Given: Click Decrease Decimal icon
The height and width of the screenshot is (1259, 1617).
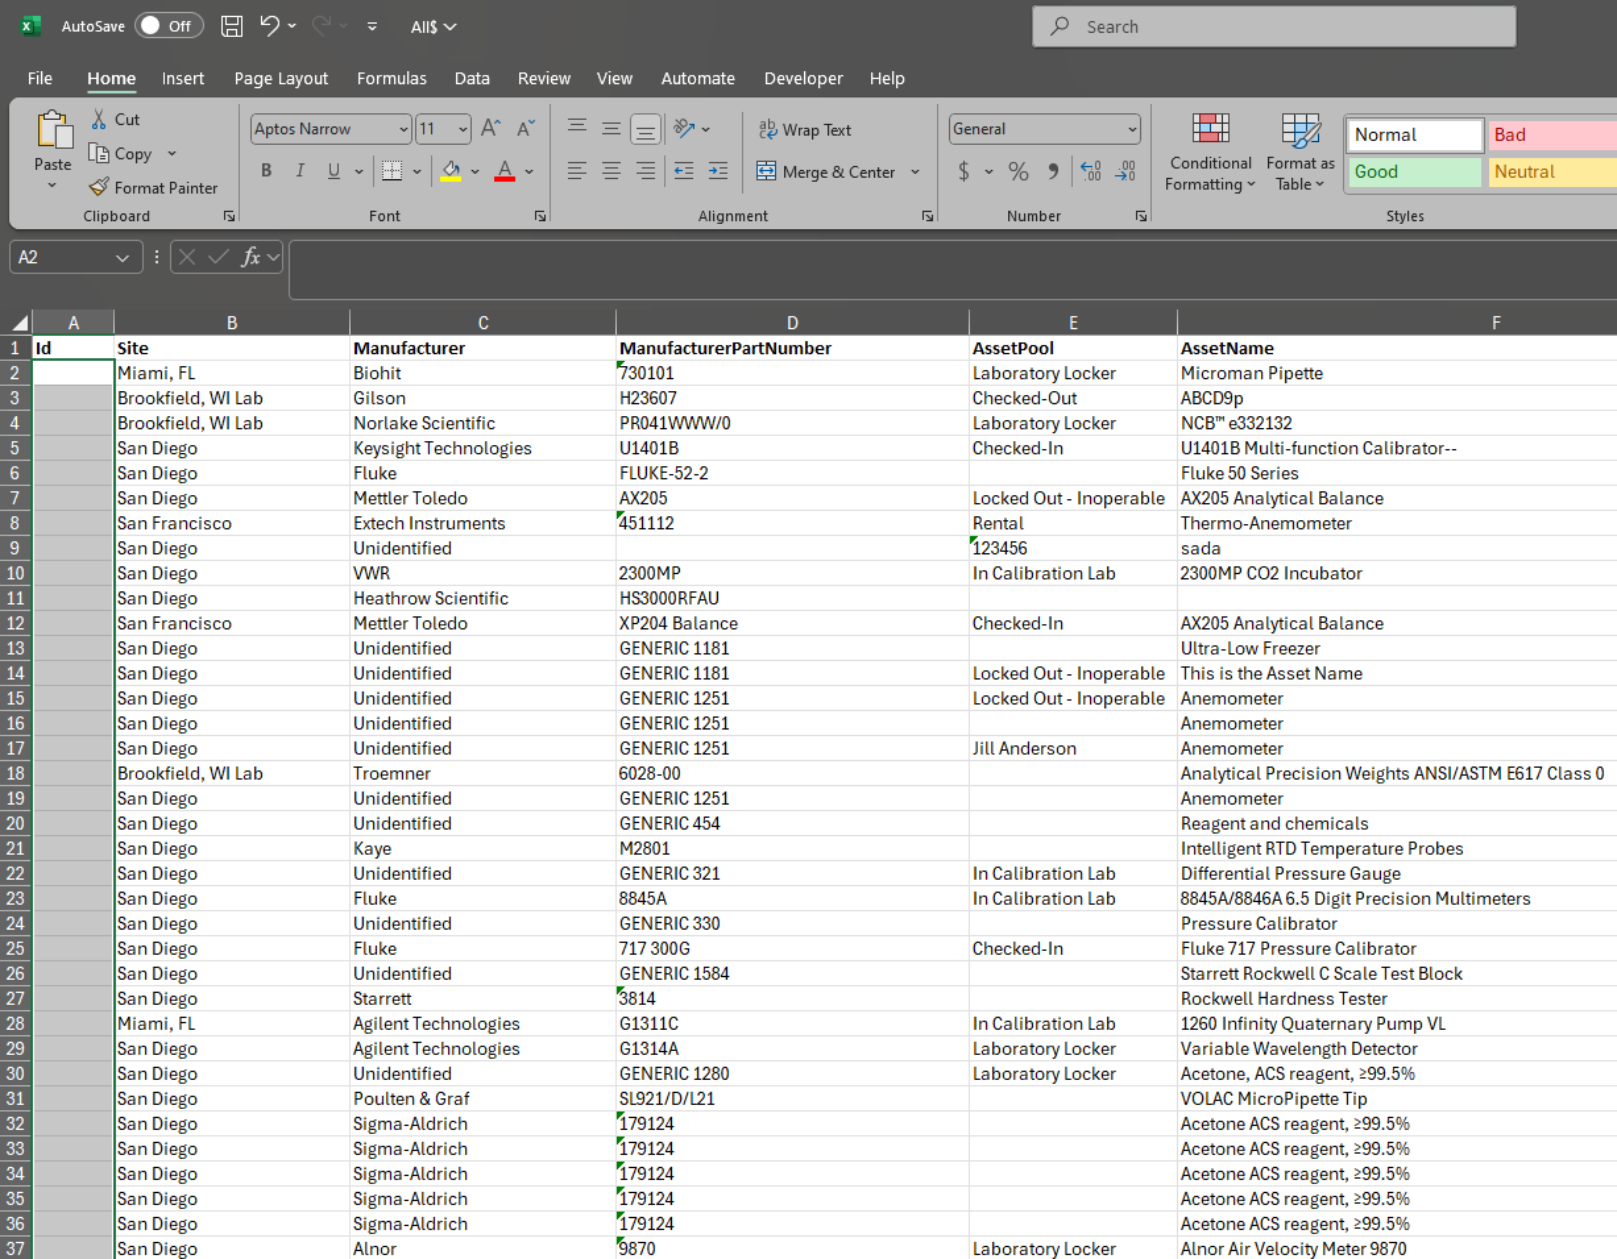Looking at the screenshot, I should pos(1126,171).
